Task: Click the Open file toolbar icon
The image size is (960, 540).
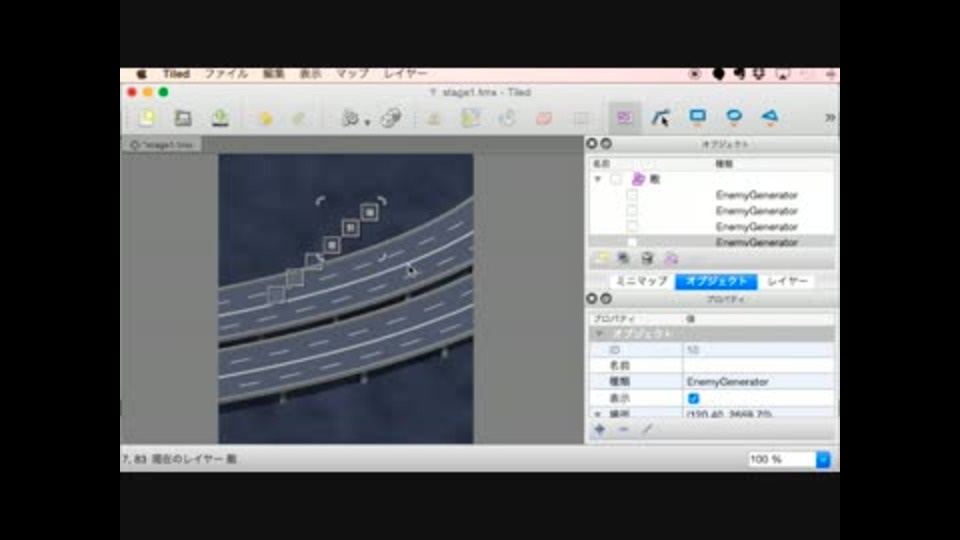Action: pos(183,118)
